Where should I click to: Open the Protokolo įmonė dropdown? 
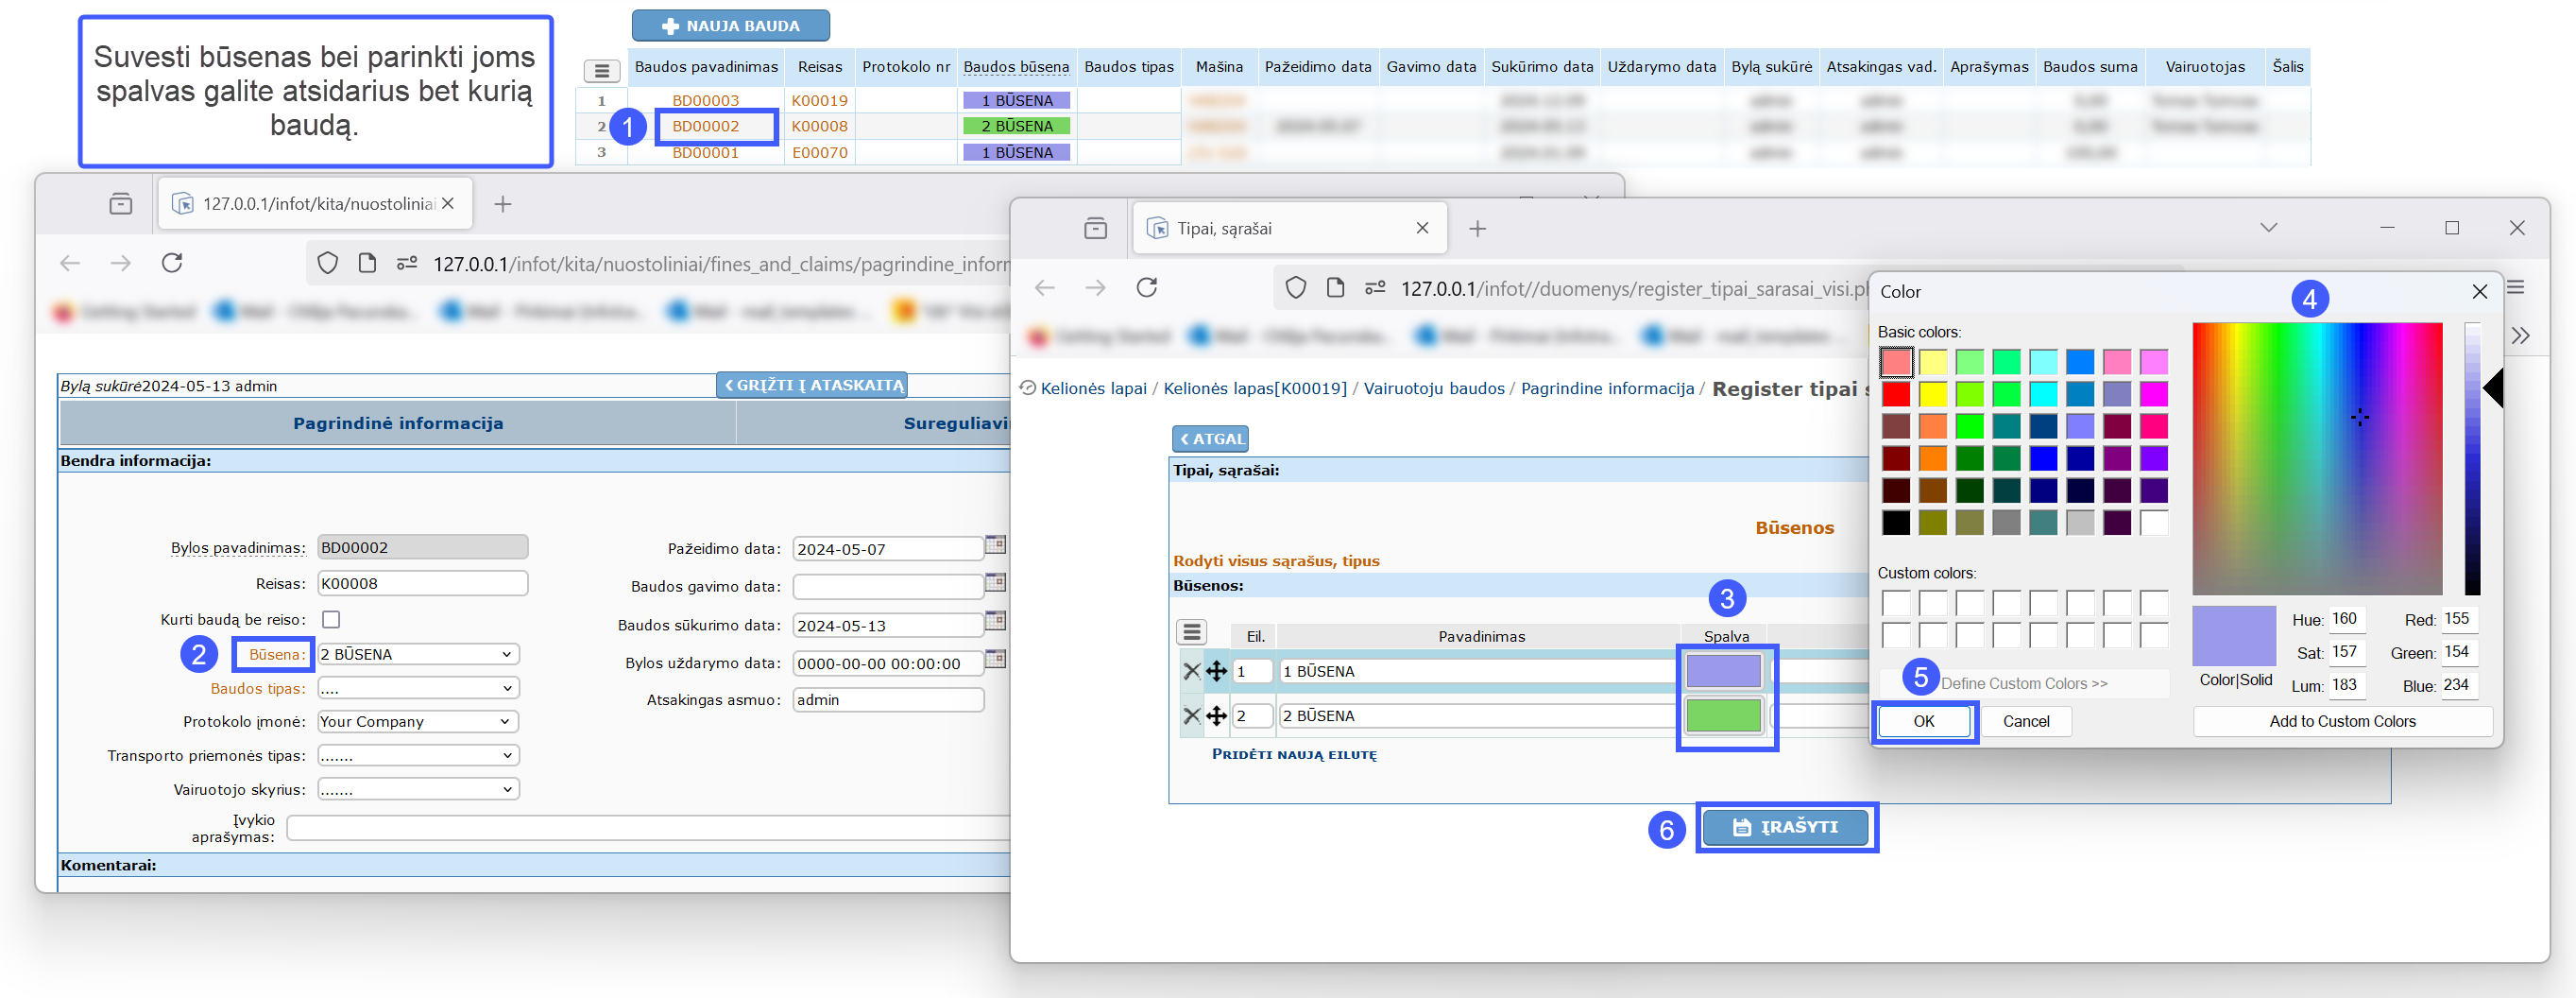click(x=418, y=721)
